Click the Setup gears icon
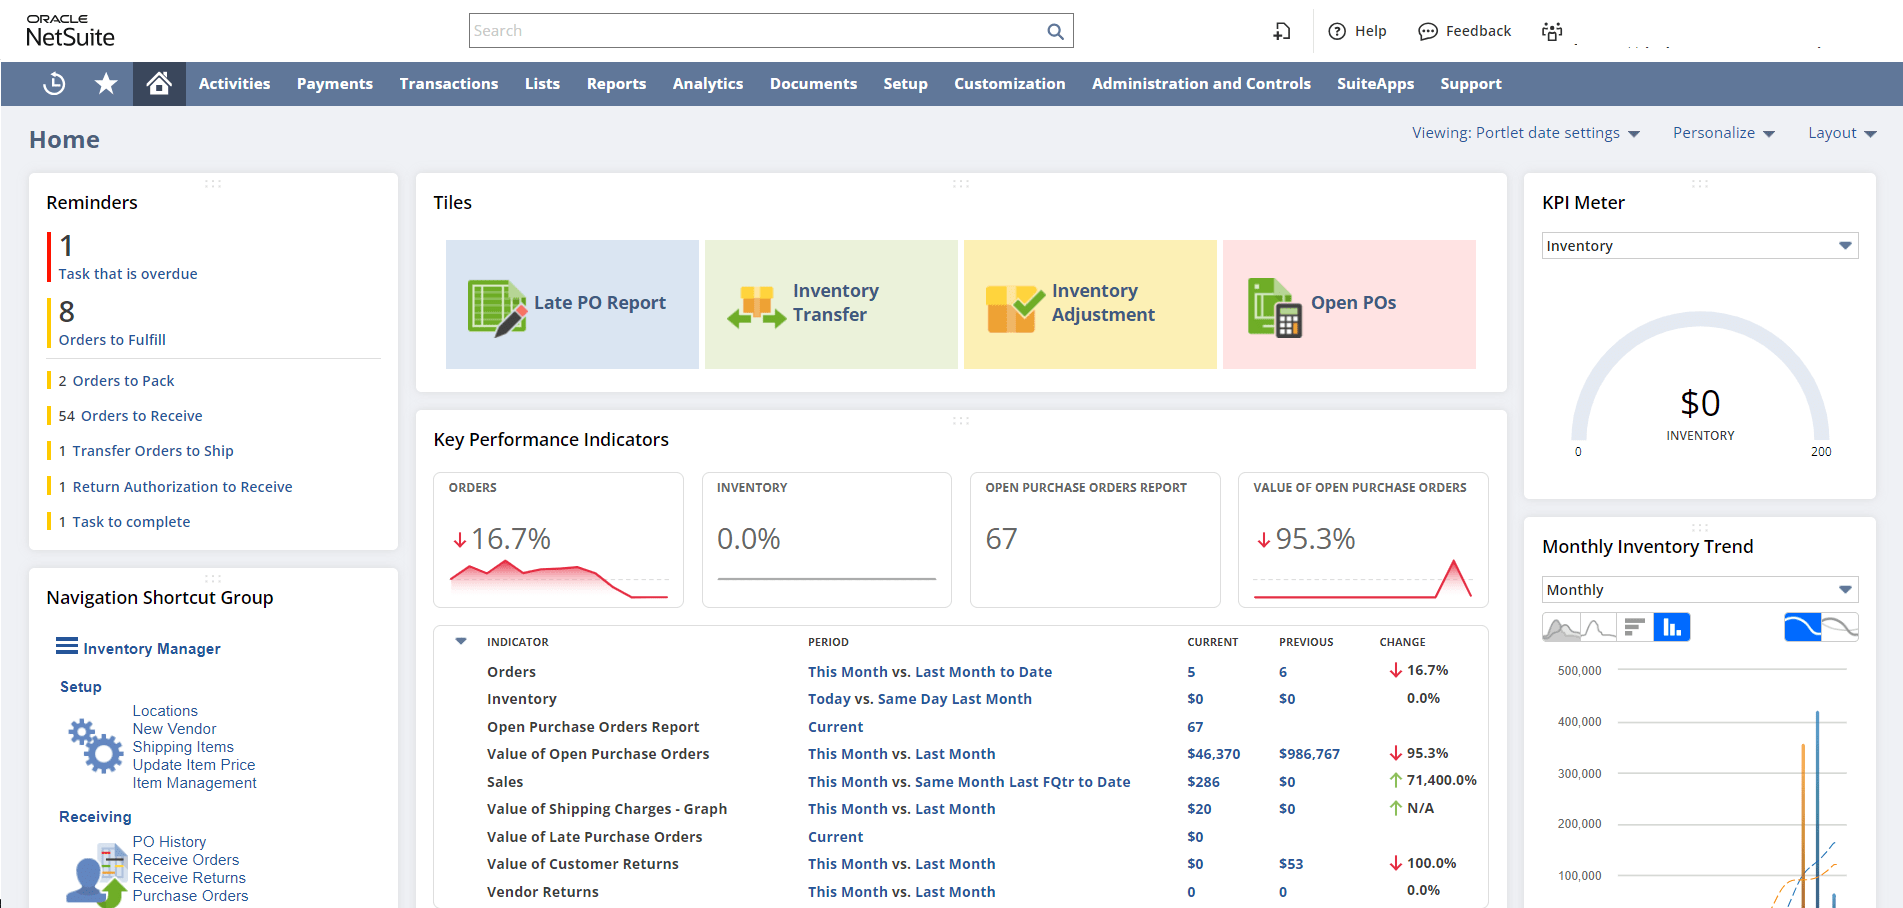This screenshot has width=1903, height=908. (95, 747)
